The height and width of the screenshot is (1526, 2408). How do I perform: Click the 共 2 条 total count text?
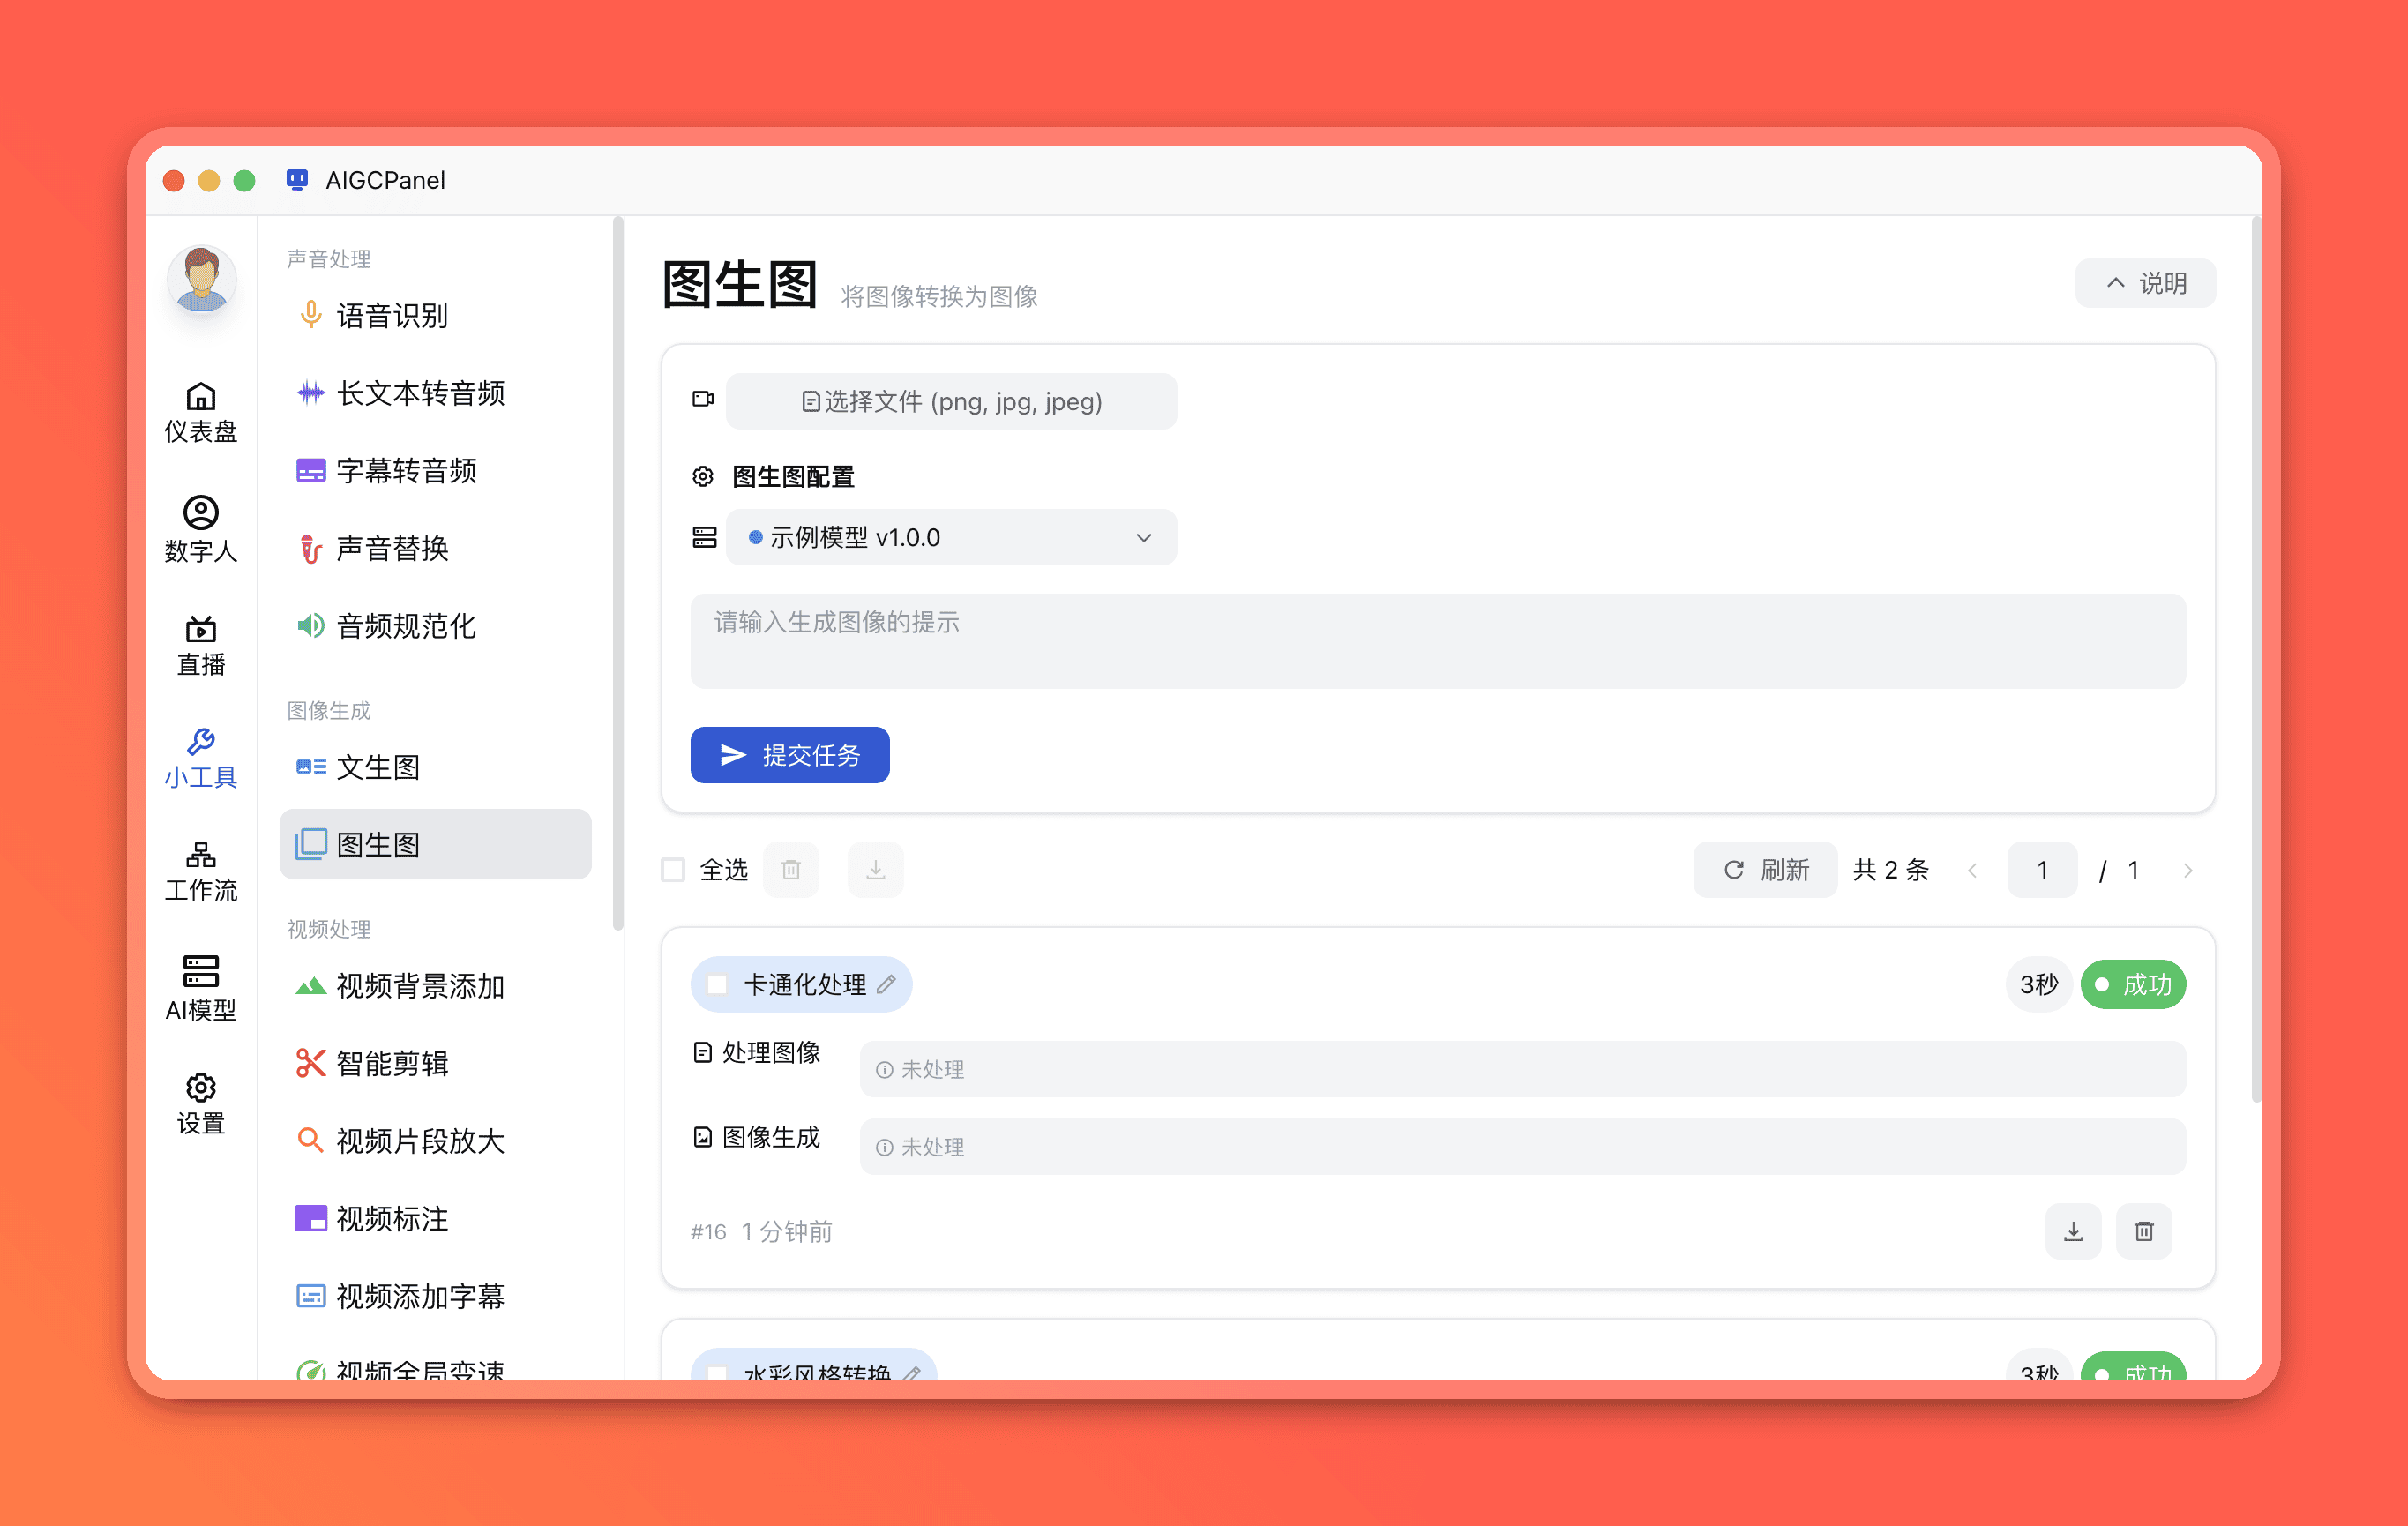pyautogui.click(x=1890, y=869)
